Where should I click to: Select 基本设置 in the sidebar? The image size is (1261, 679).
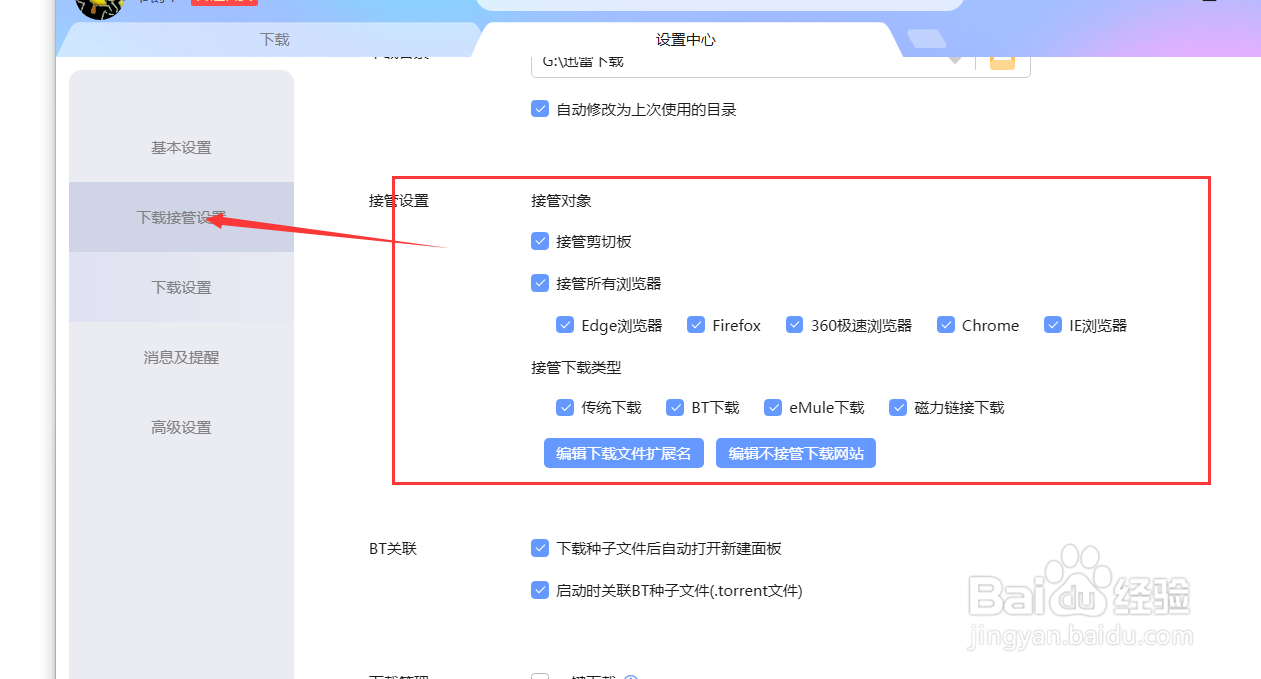pyautogui.click(x=181, y=147)
